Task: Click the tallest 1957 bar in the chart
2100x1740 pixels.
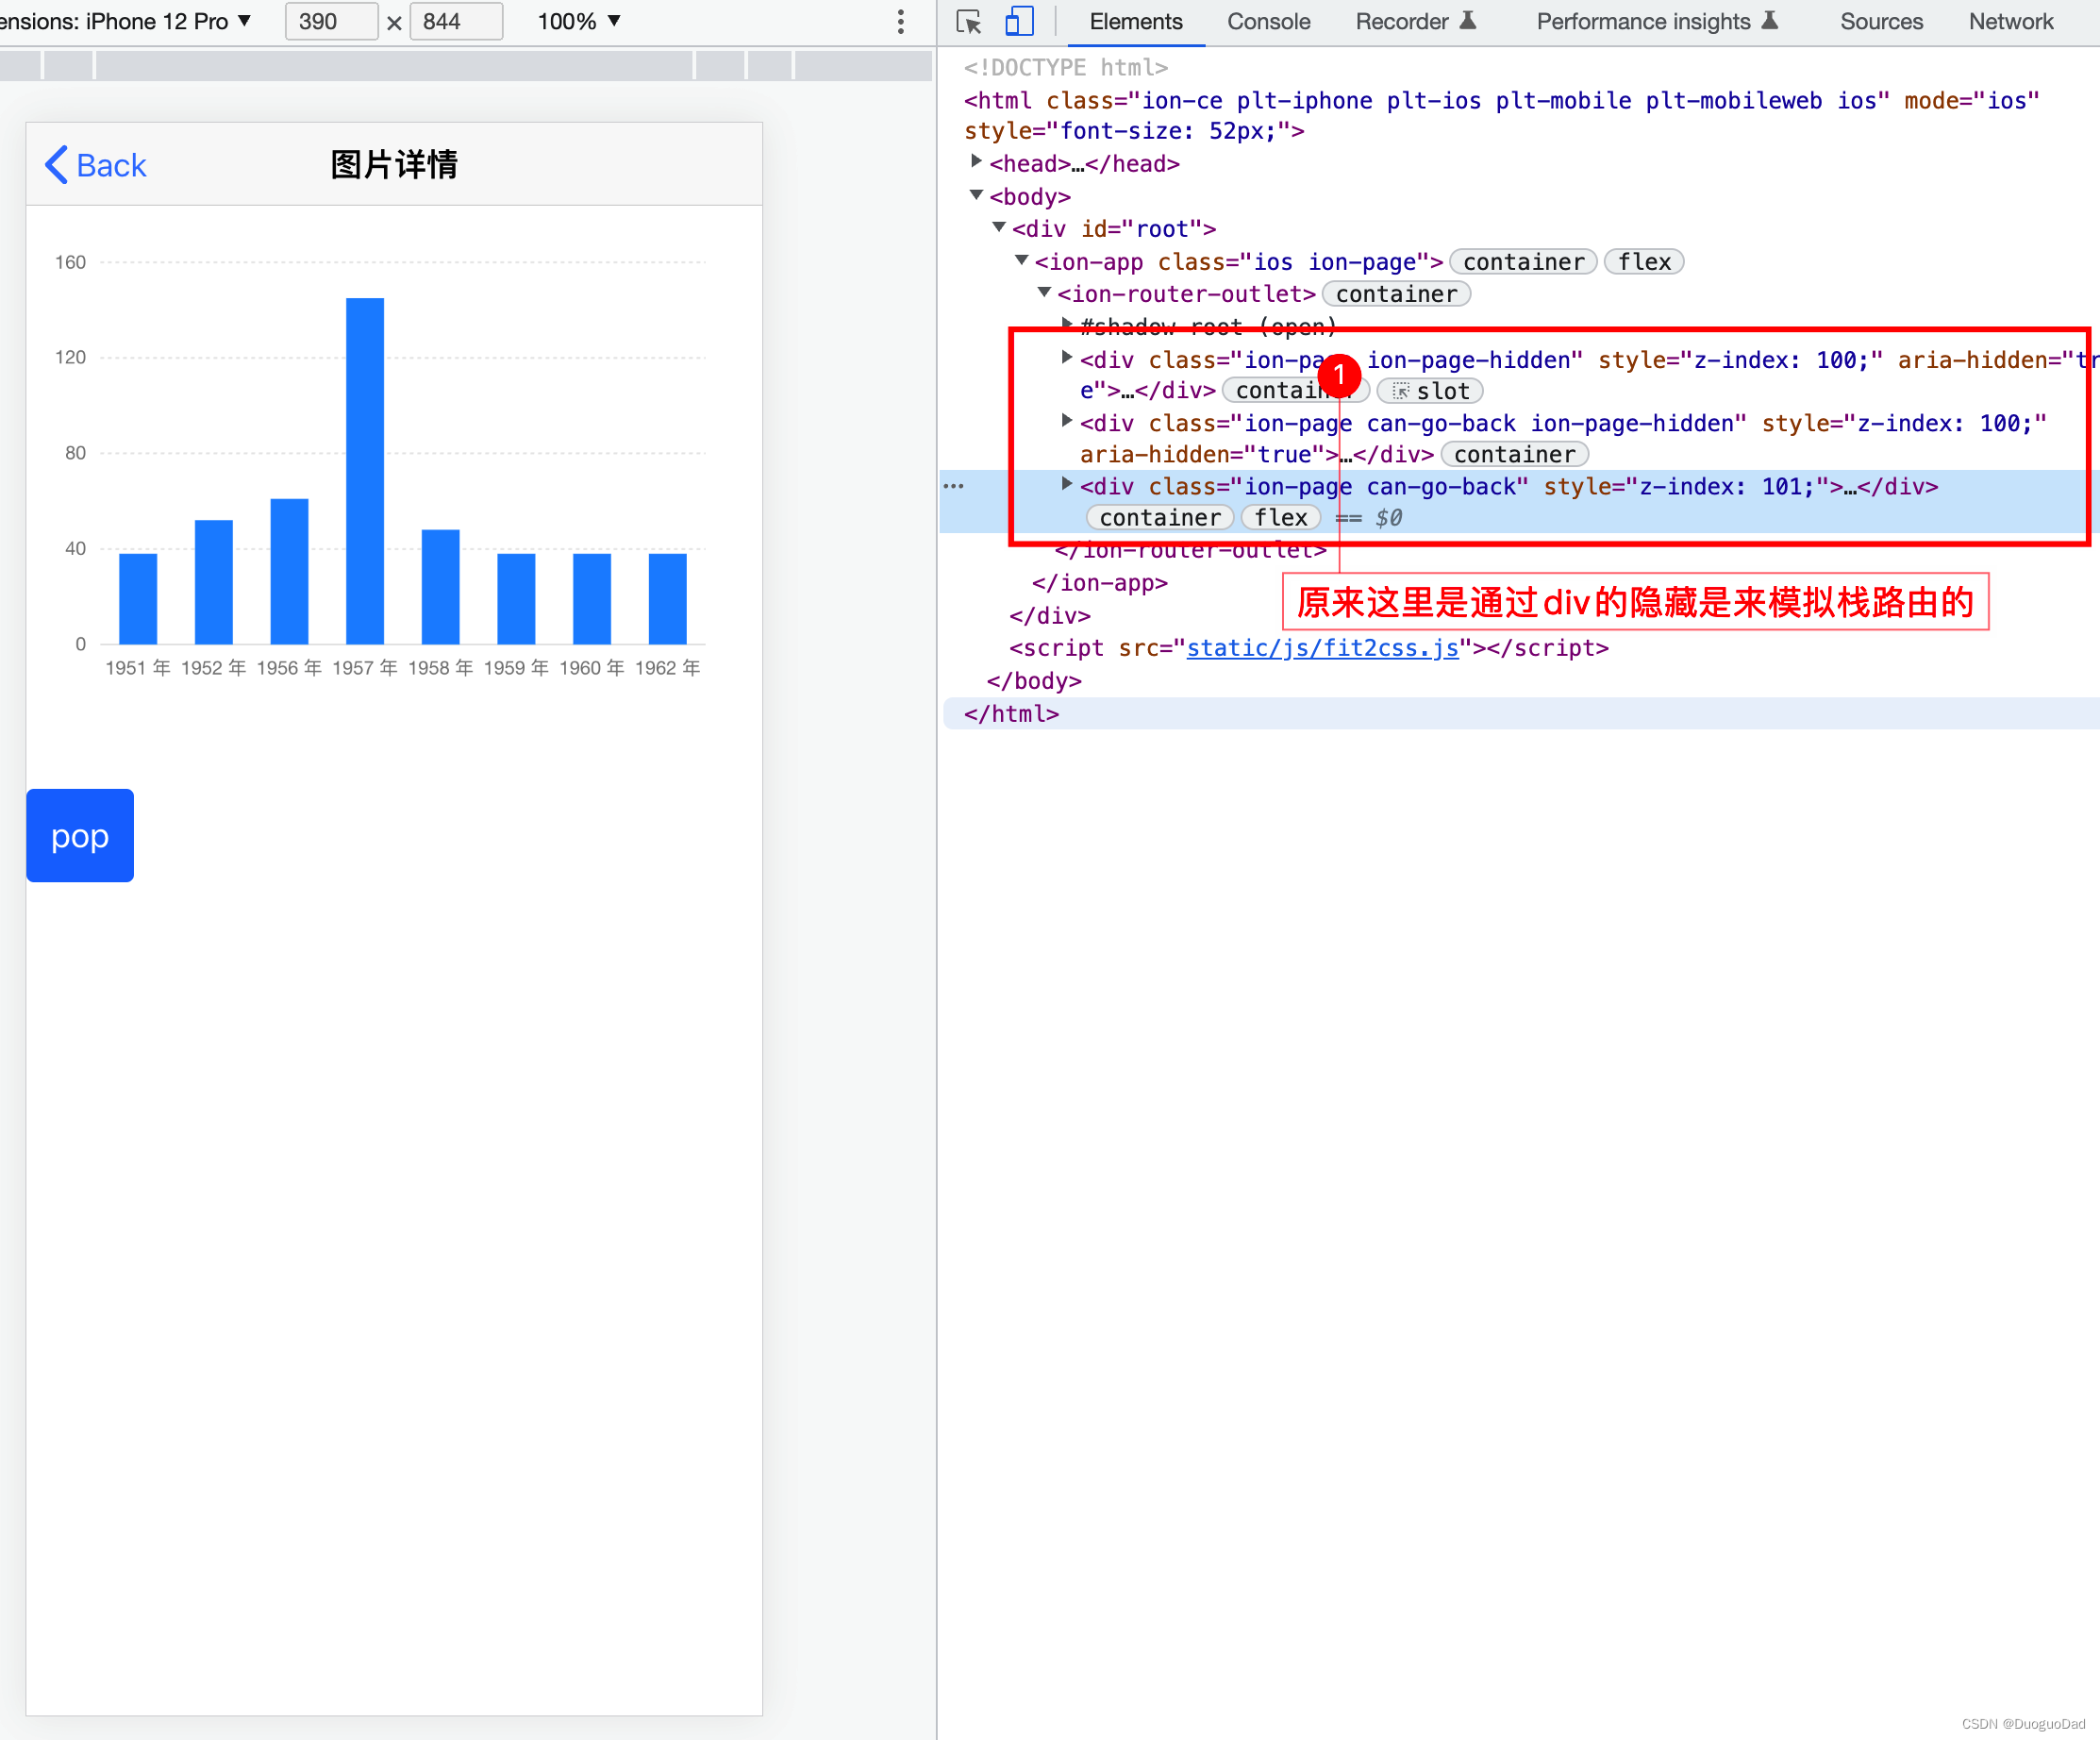Action: tap(365, 470)
